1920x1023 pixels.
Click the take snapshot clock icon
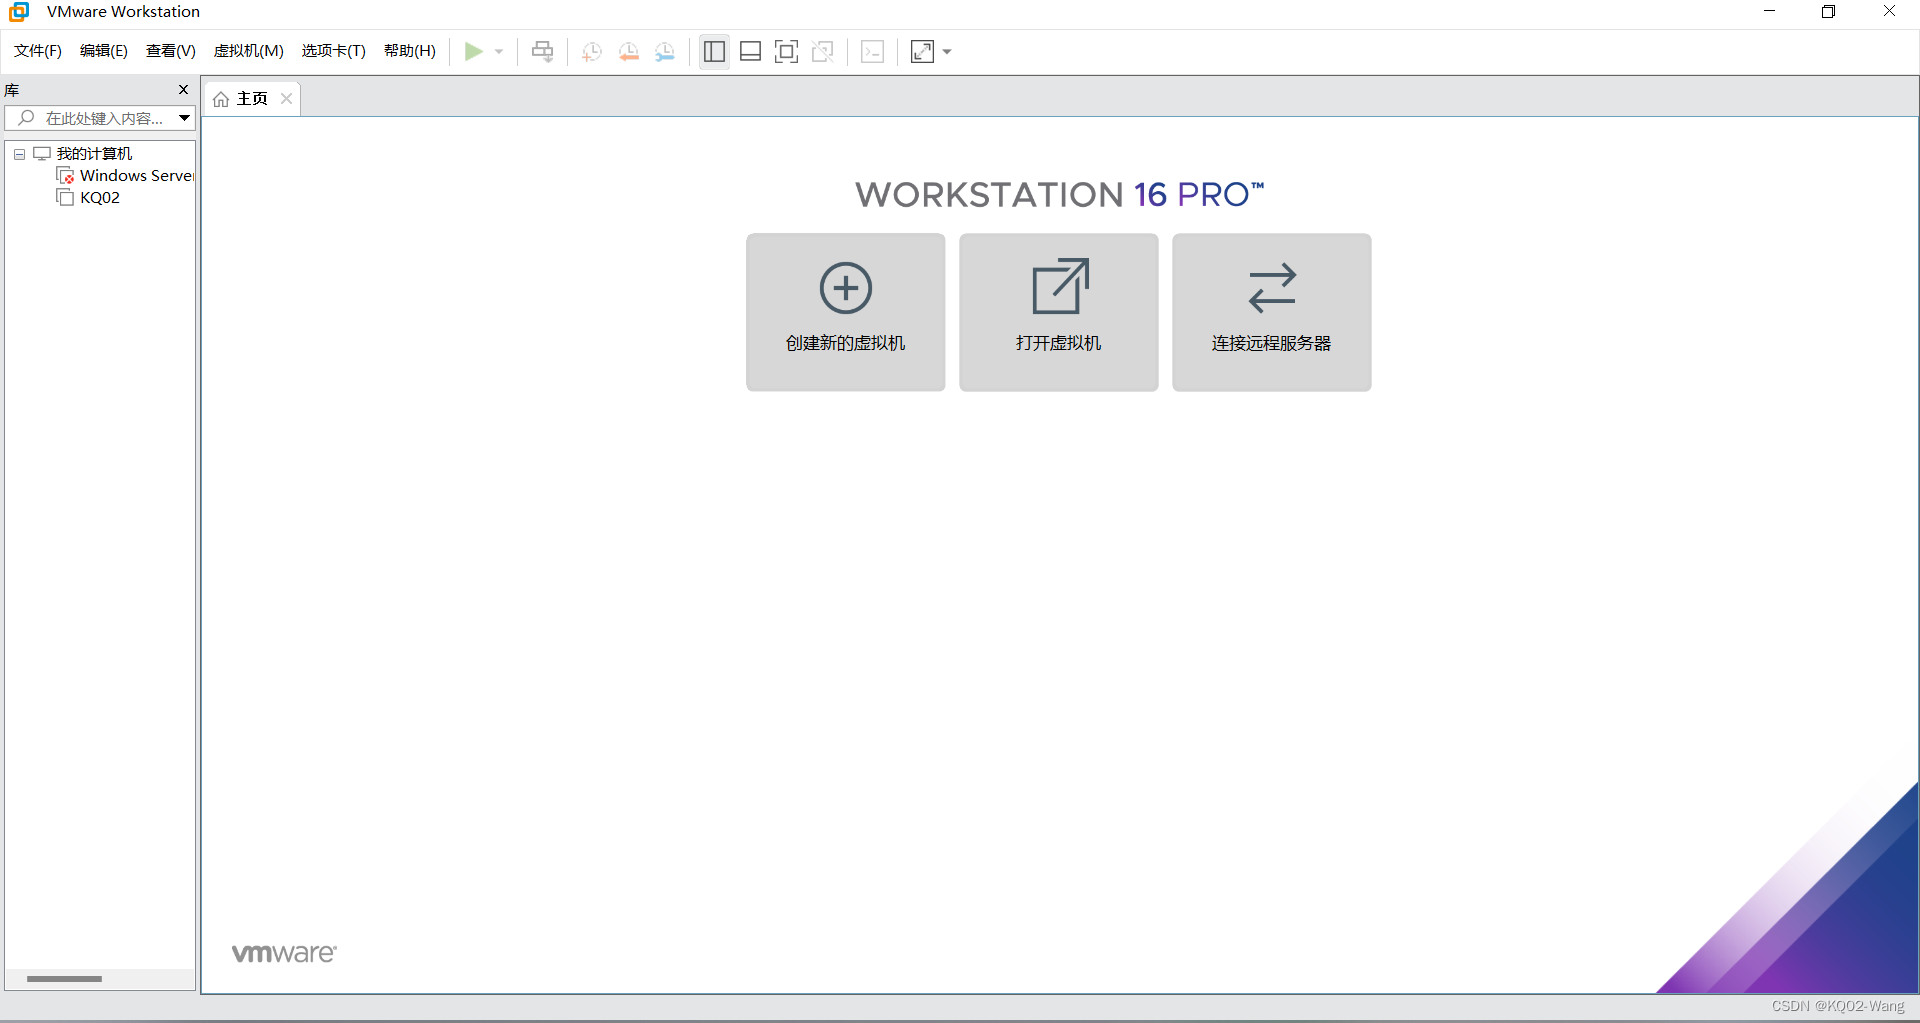tap(592, 52)
